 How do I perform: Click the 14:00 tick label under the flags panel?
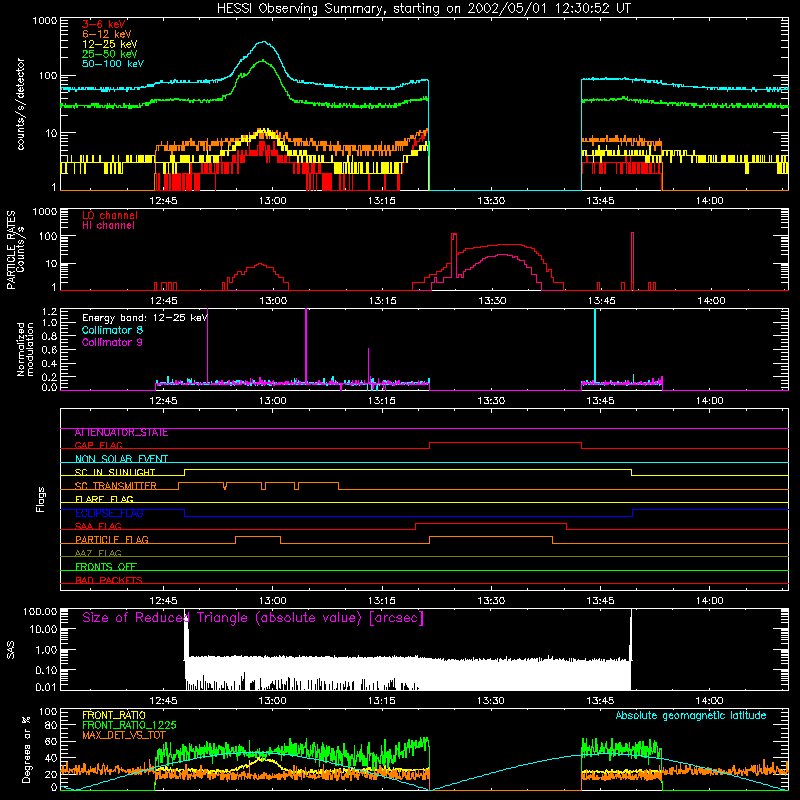709,601
